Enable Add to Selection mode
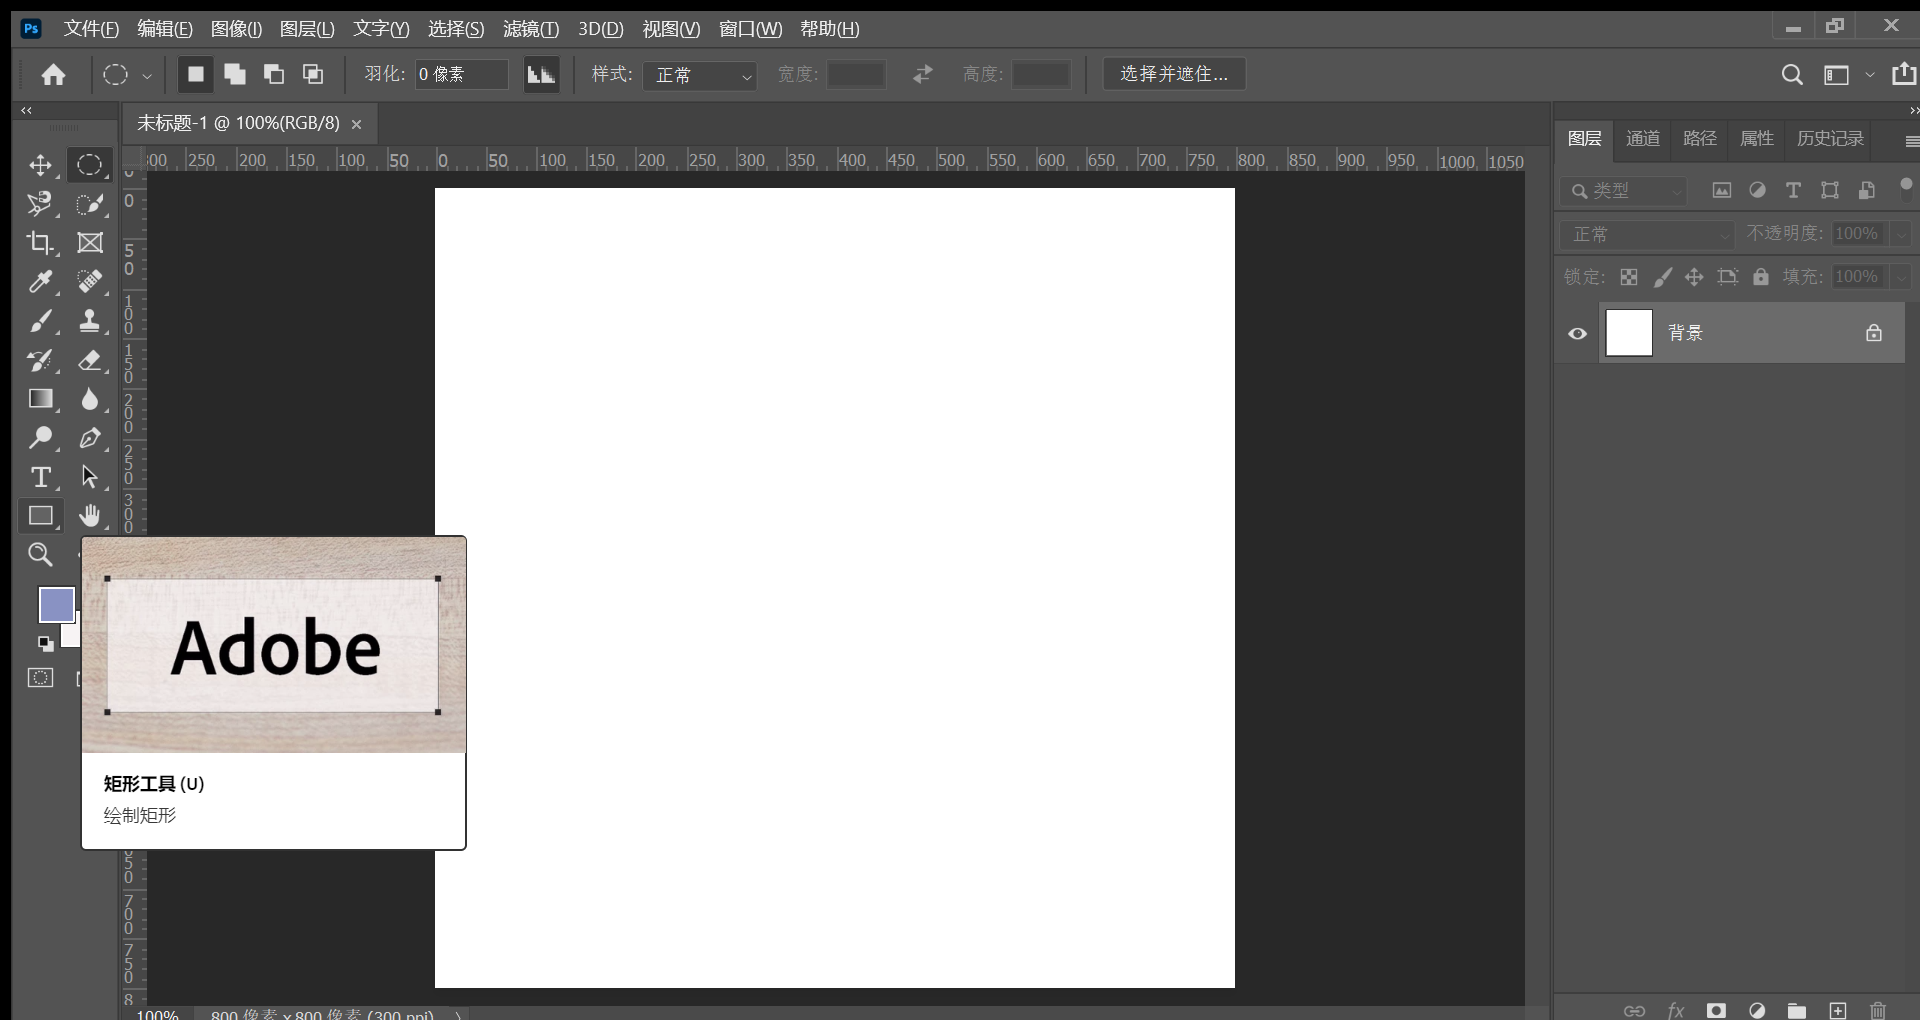This screenshot has height=1020, width=1920. tap(235, 74)
